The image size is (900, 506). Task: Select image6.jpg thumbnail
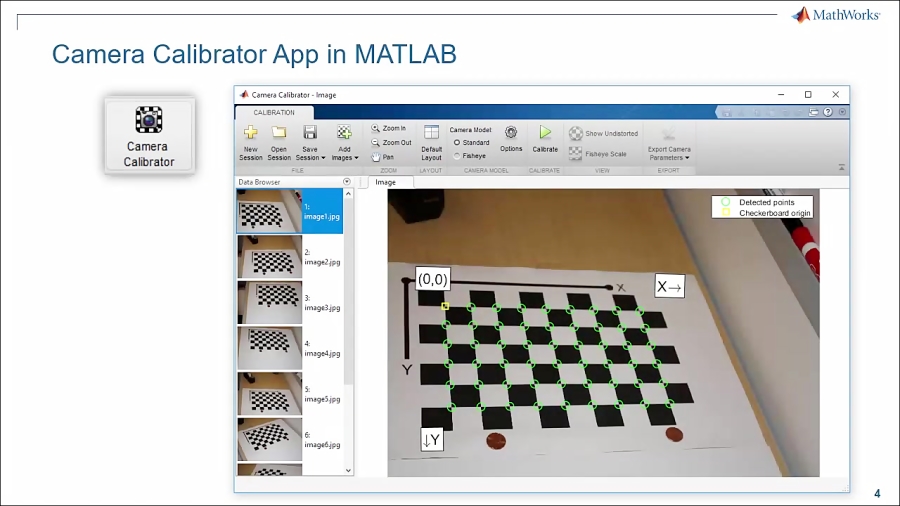point(270,439)
